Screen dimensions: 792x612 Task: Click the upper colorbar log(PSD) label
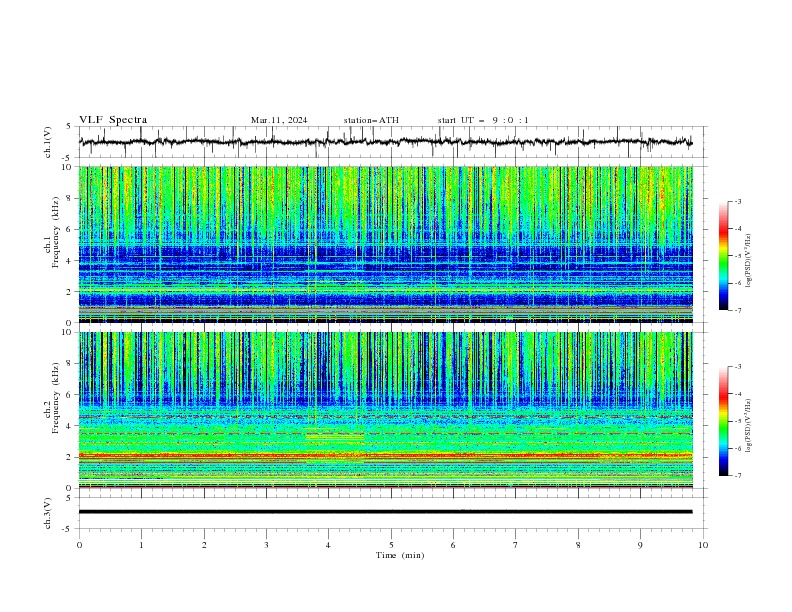(x=749, y=260)
